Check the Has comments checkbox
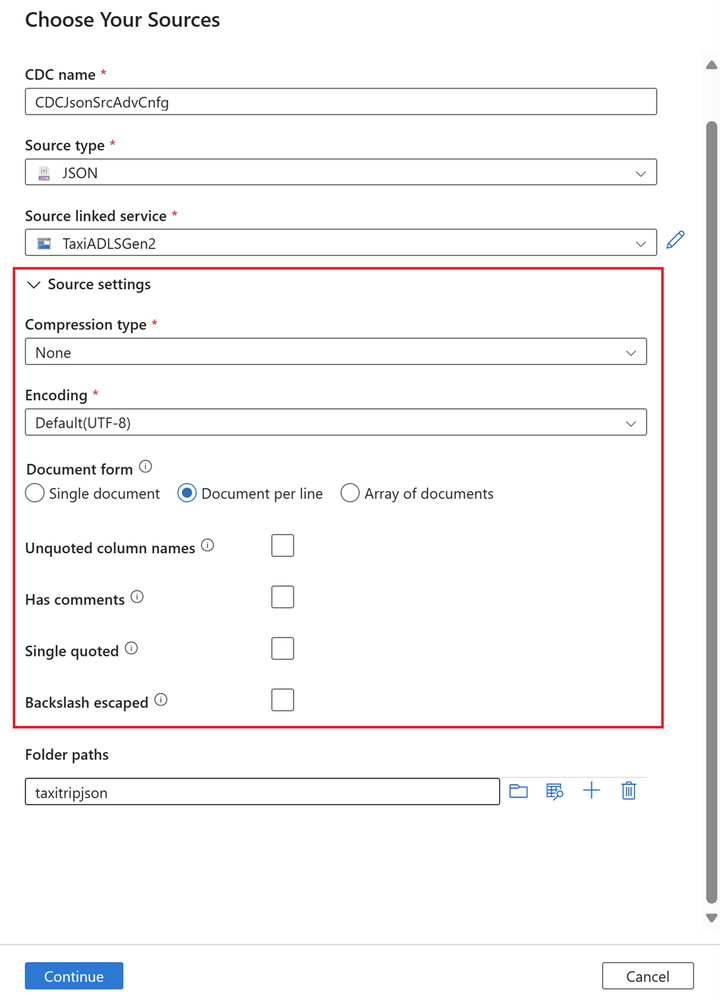Screen dimensions: 720x999 click(282, 598)
